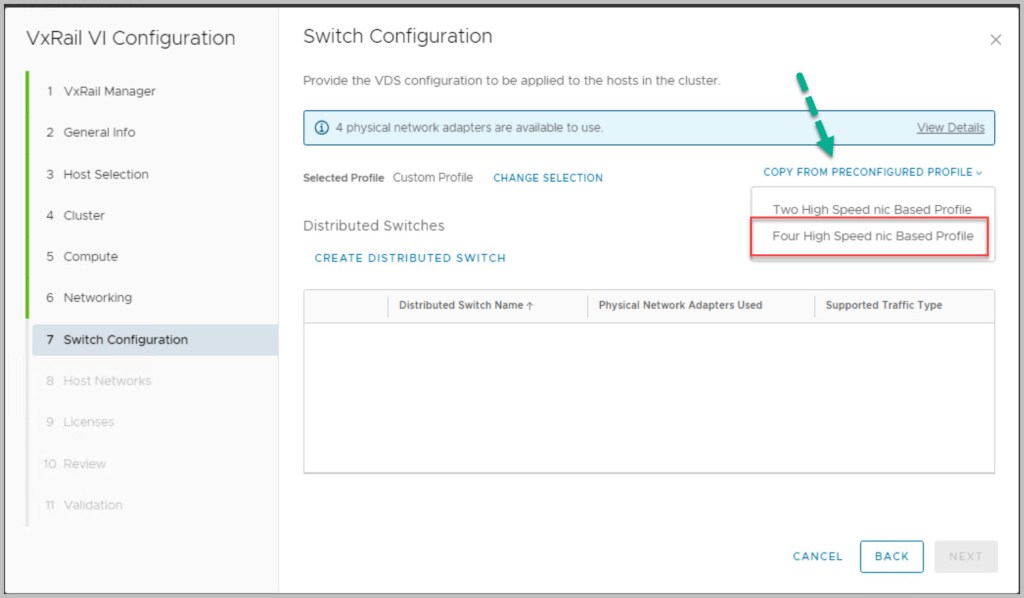1024x598 pixels.
Task: Click Change Selection link
Action: click(548, 178)
